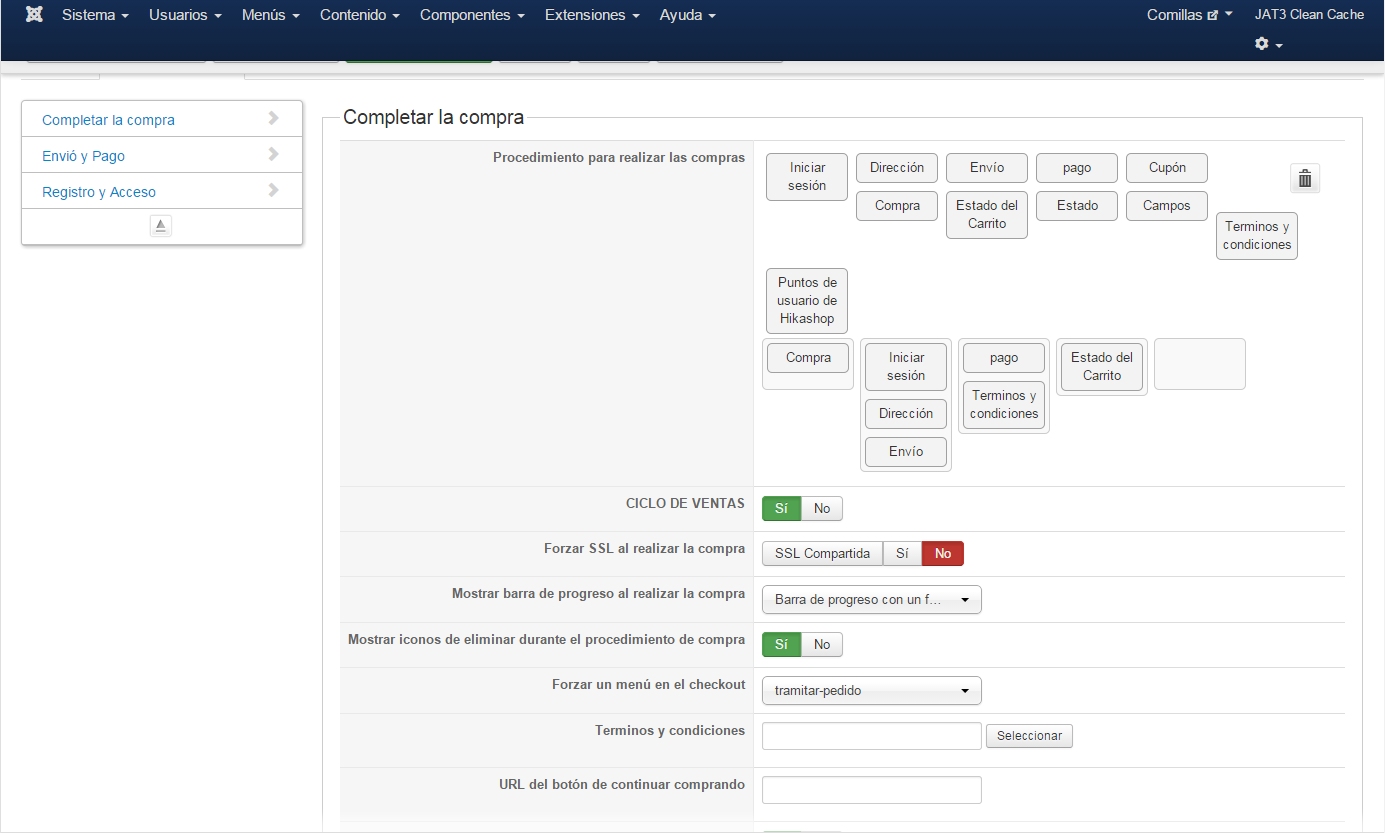Click the Seleccionar button
Screen dimensions: 1385x833
coord(1029,736)
